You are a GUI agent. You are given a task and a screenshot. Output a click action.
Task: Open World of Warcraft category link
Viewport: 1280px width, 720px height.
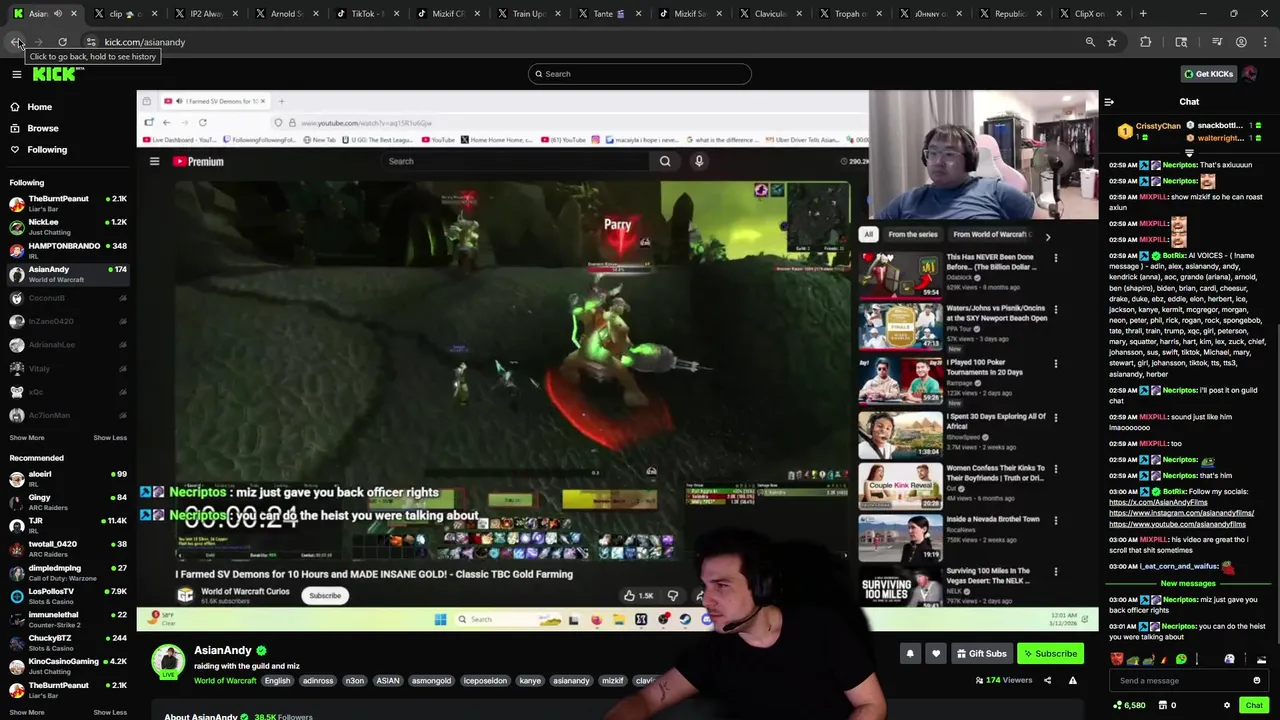(225, 681)
